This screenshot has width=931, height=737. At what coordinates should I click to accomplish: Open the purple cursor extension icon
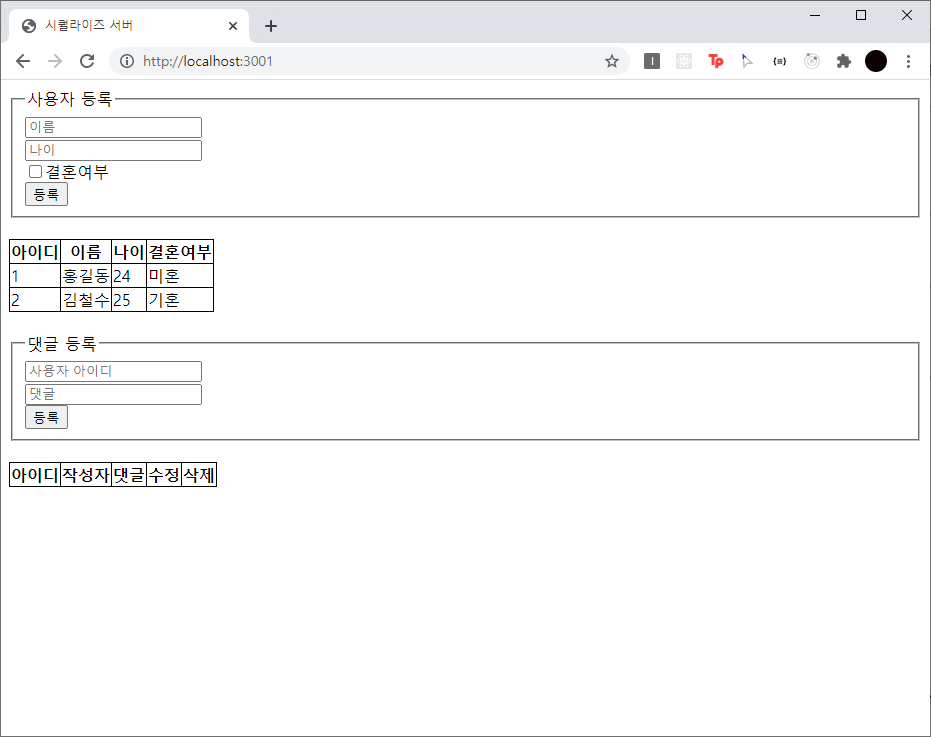748,61
